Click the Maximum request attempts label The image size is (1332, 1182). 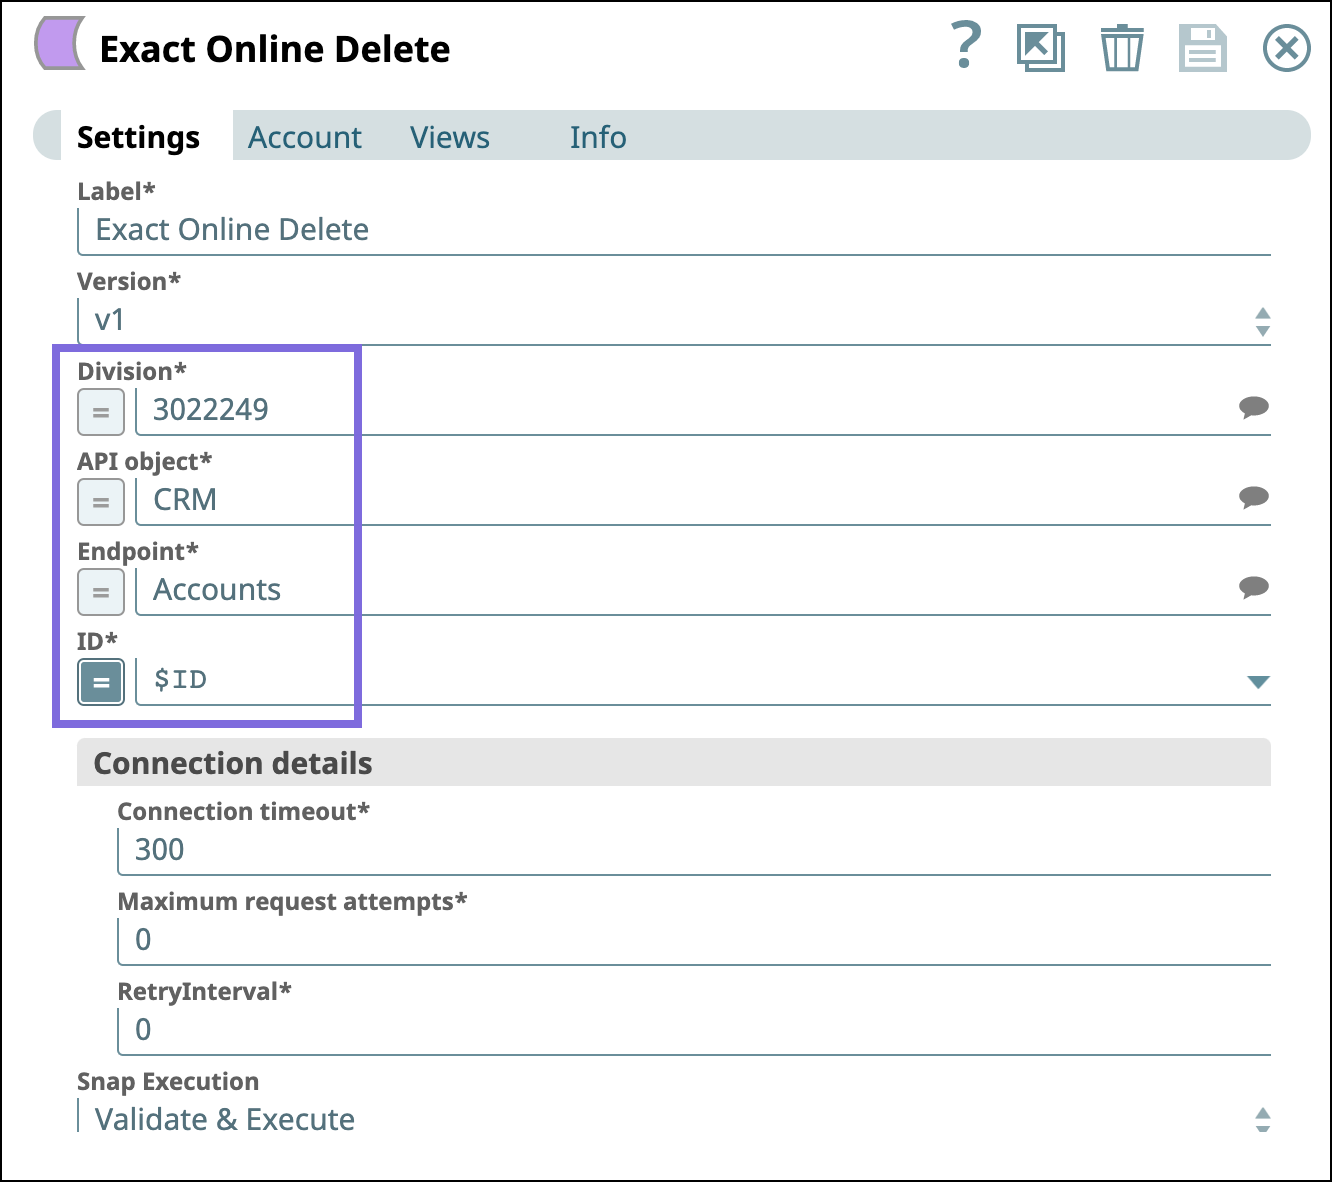(x=293, y=901)
